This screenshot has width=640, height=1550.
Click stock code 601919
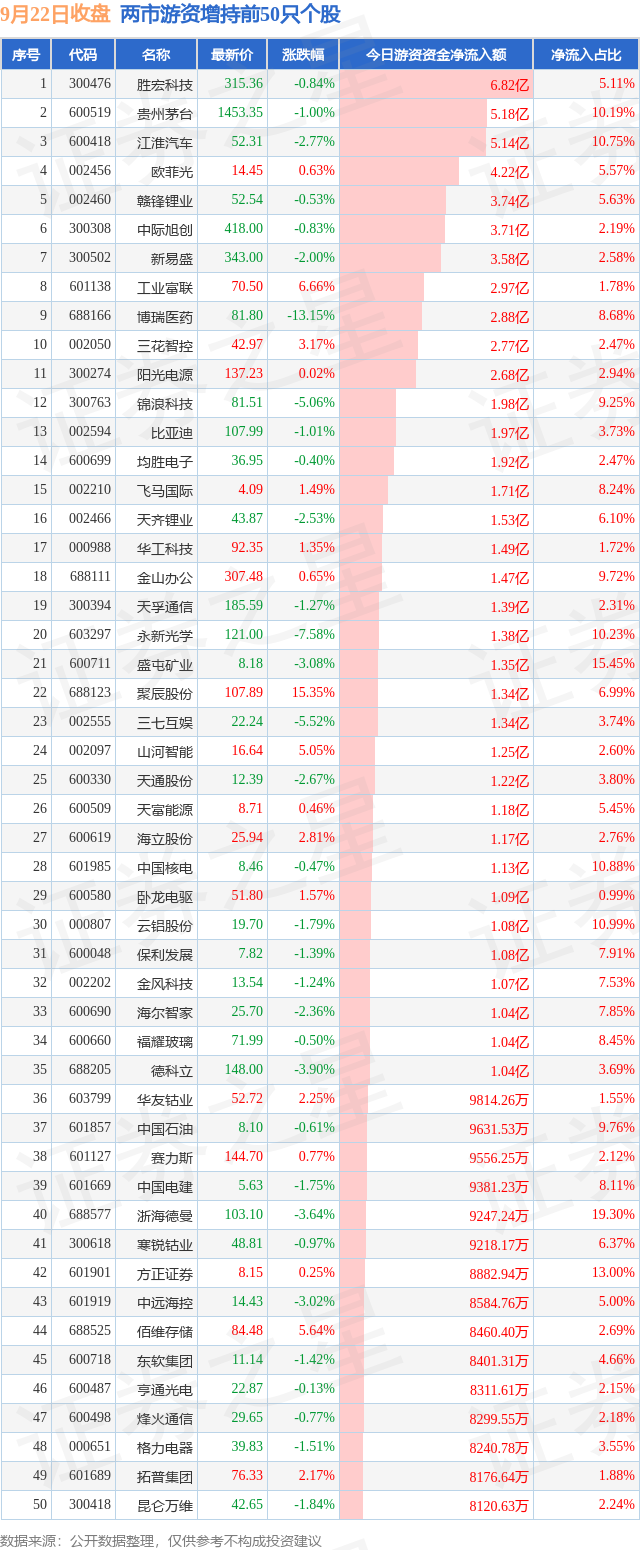[89, 1302]
